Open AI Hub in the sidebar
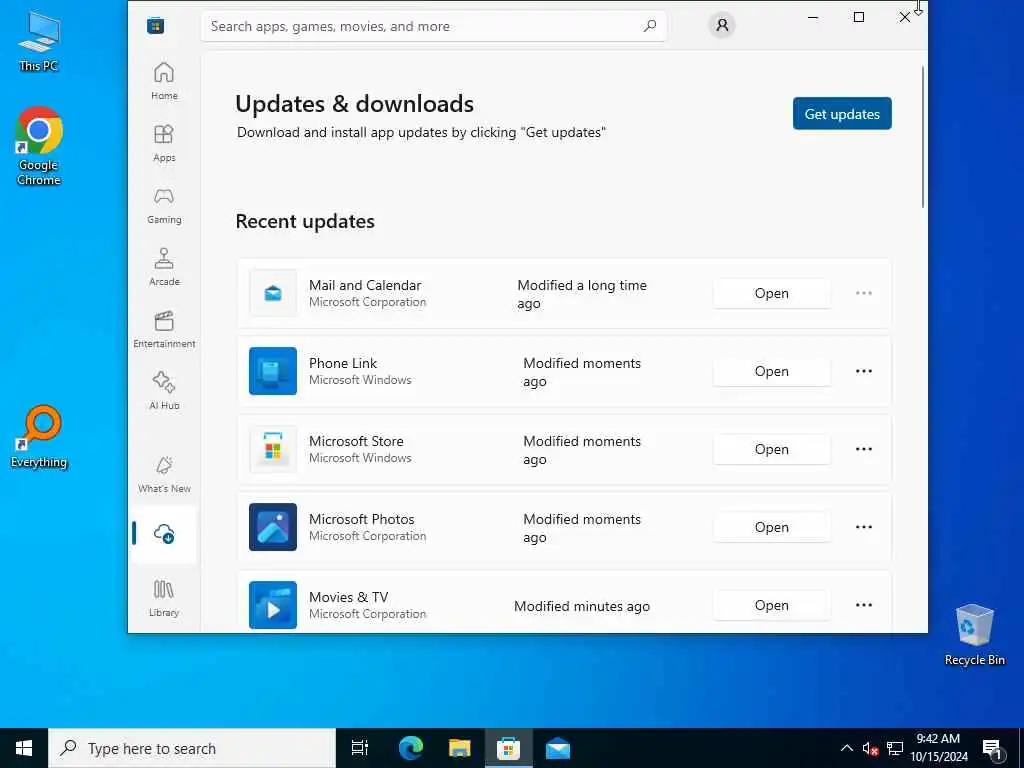The height and width of the screenshot is (768, 1024). pos(164,391)
